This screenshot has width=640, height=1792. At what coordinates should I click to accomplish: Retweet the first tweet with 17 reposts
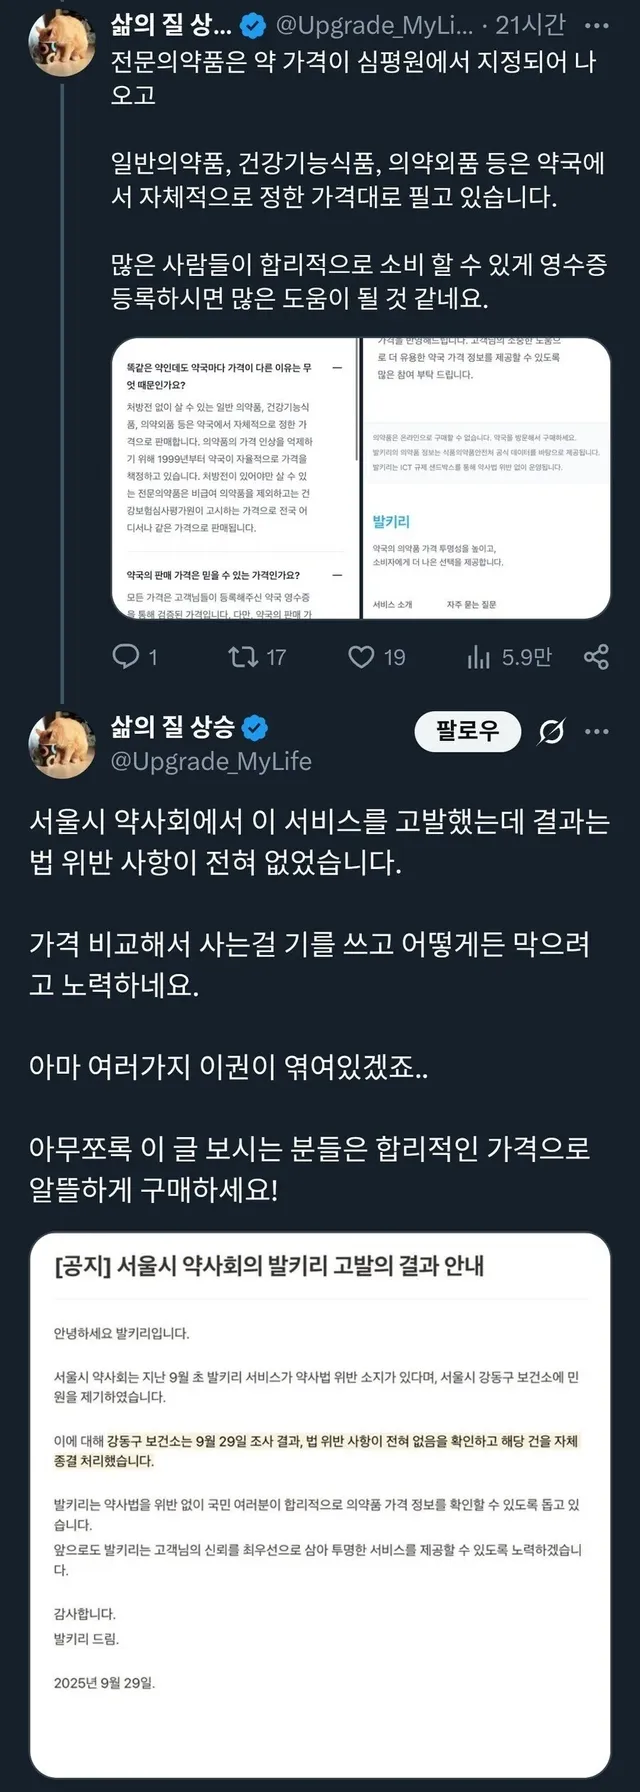[x=243, y=656]
